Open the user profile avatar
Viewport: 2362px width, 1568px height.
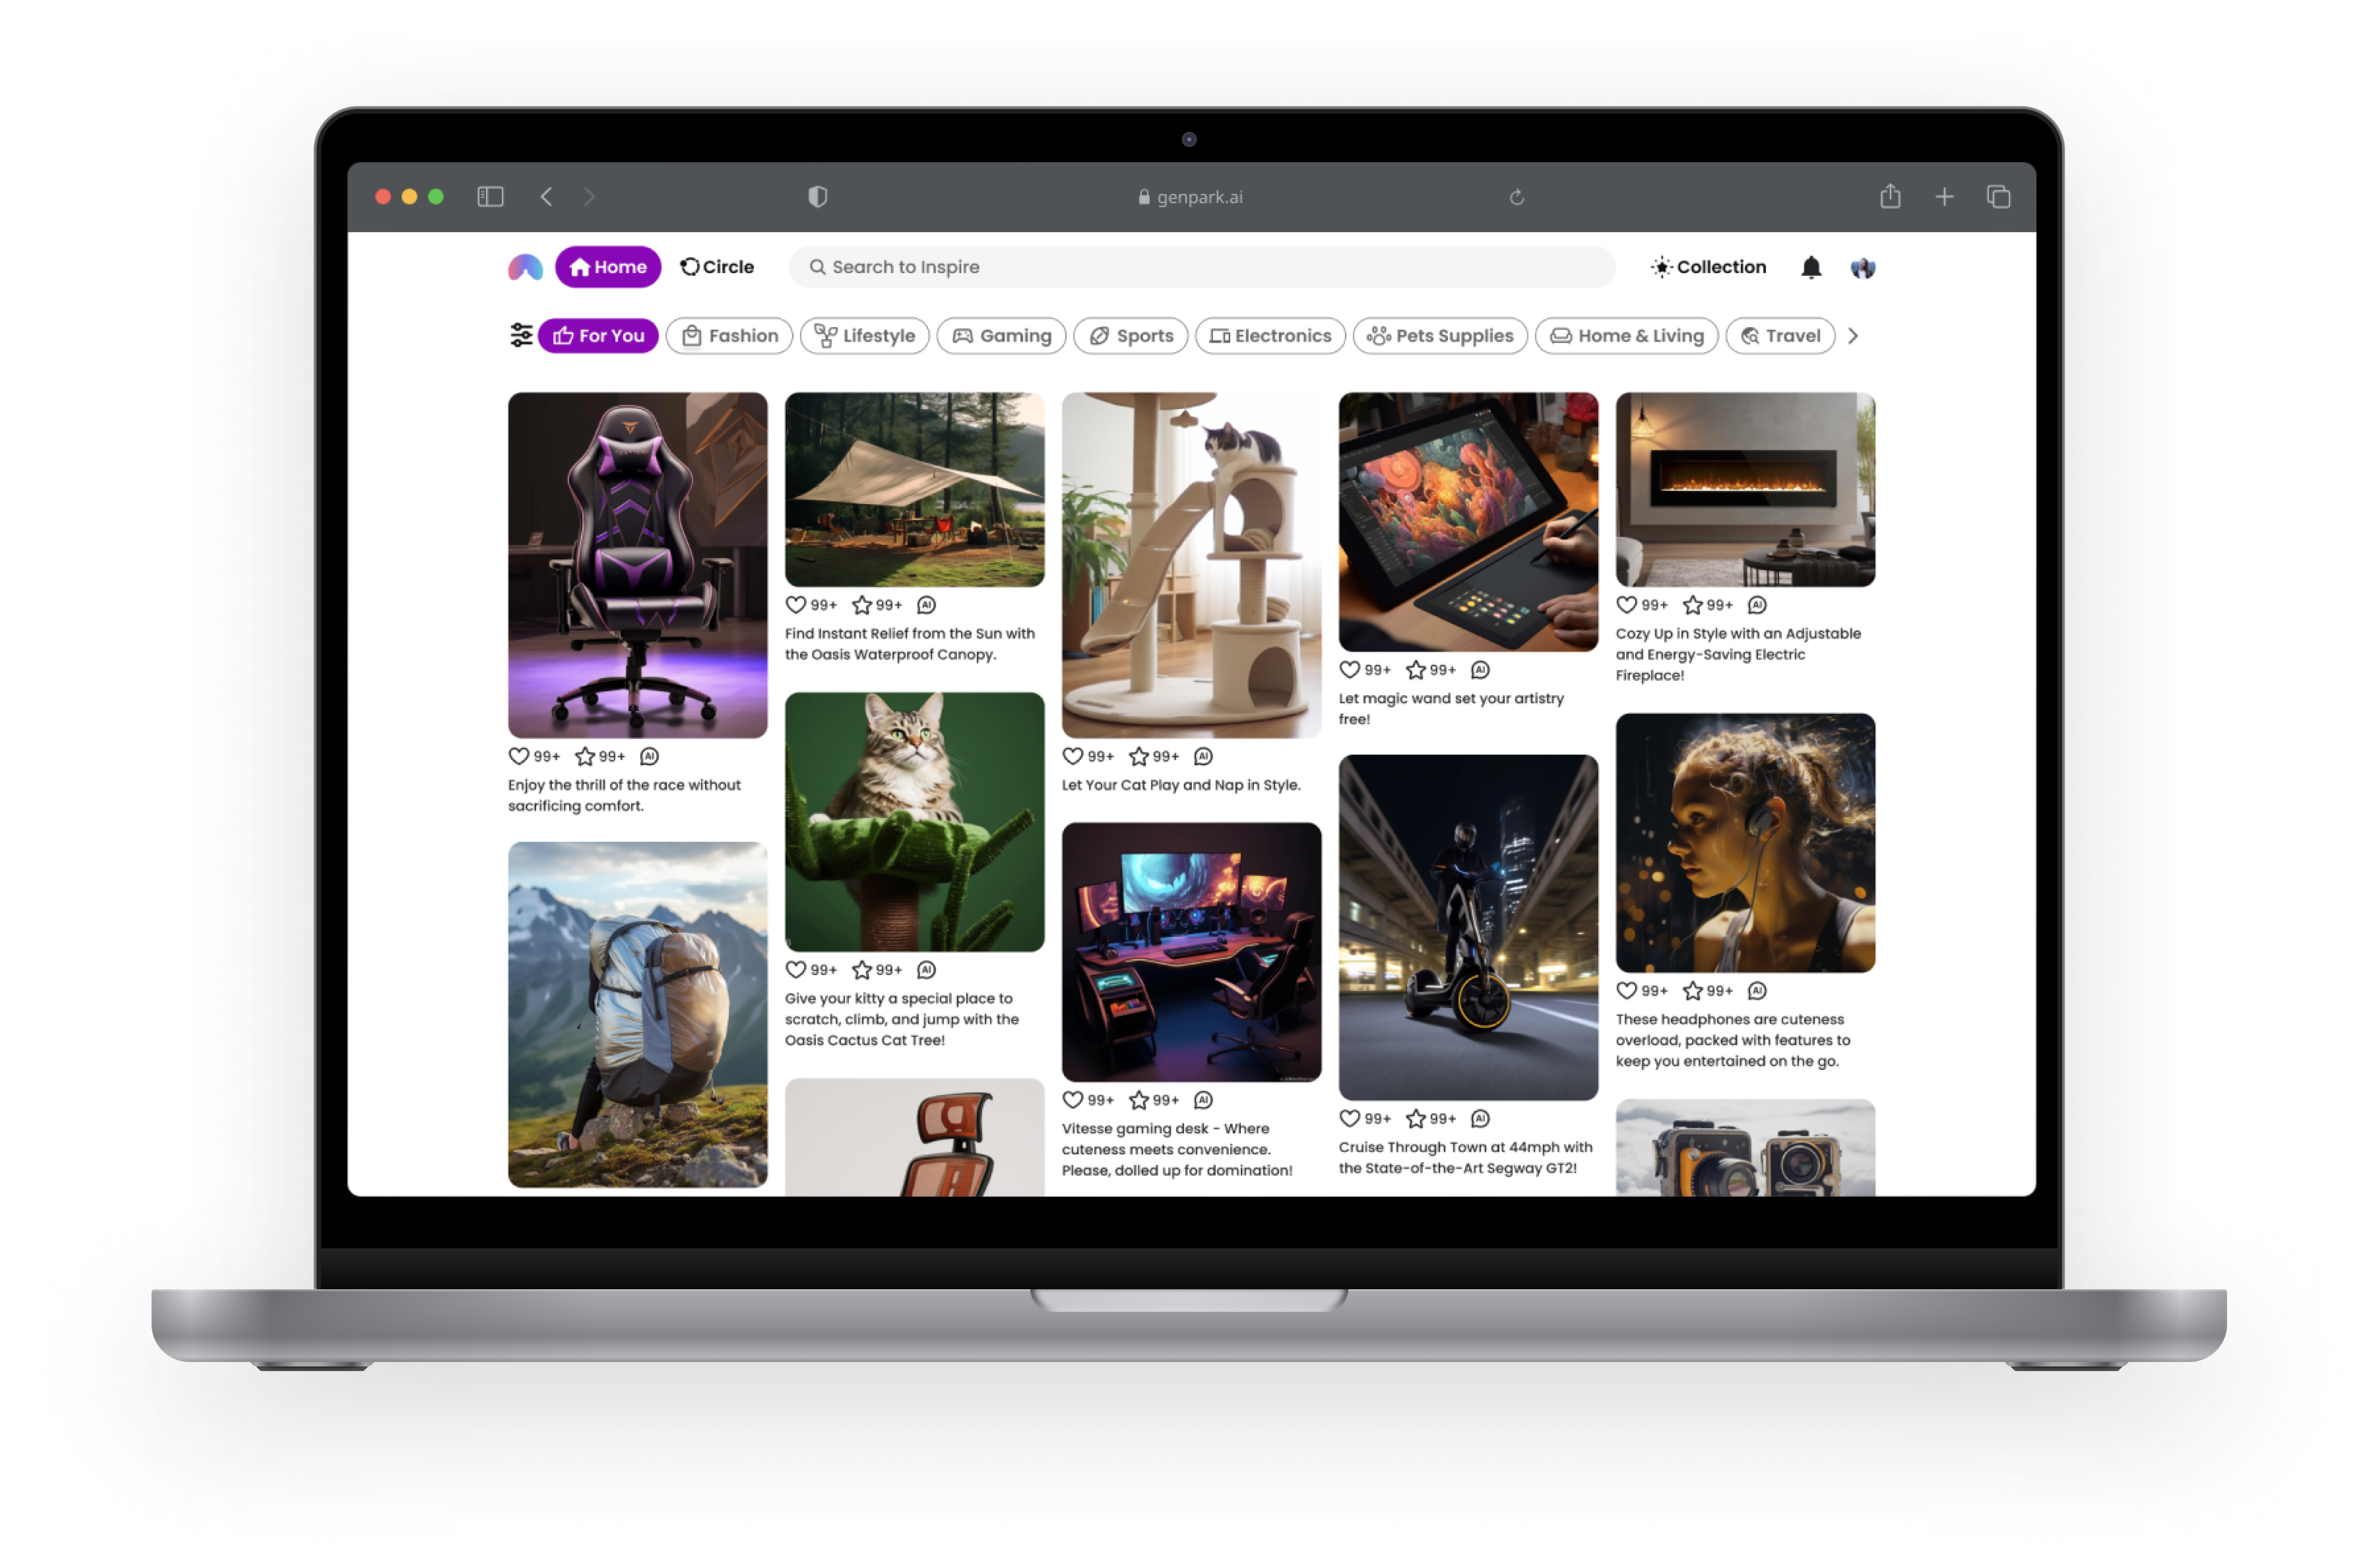click(1862, 267)
